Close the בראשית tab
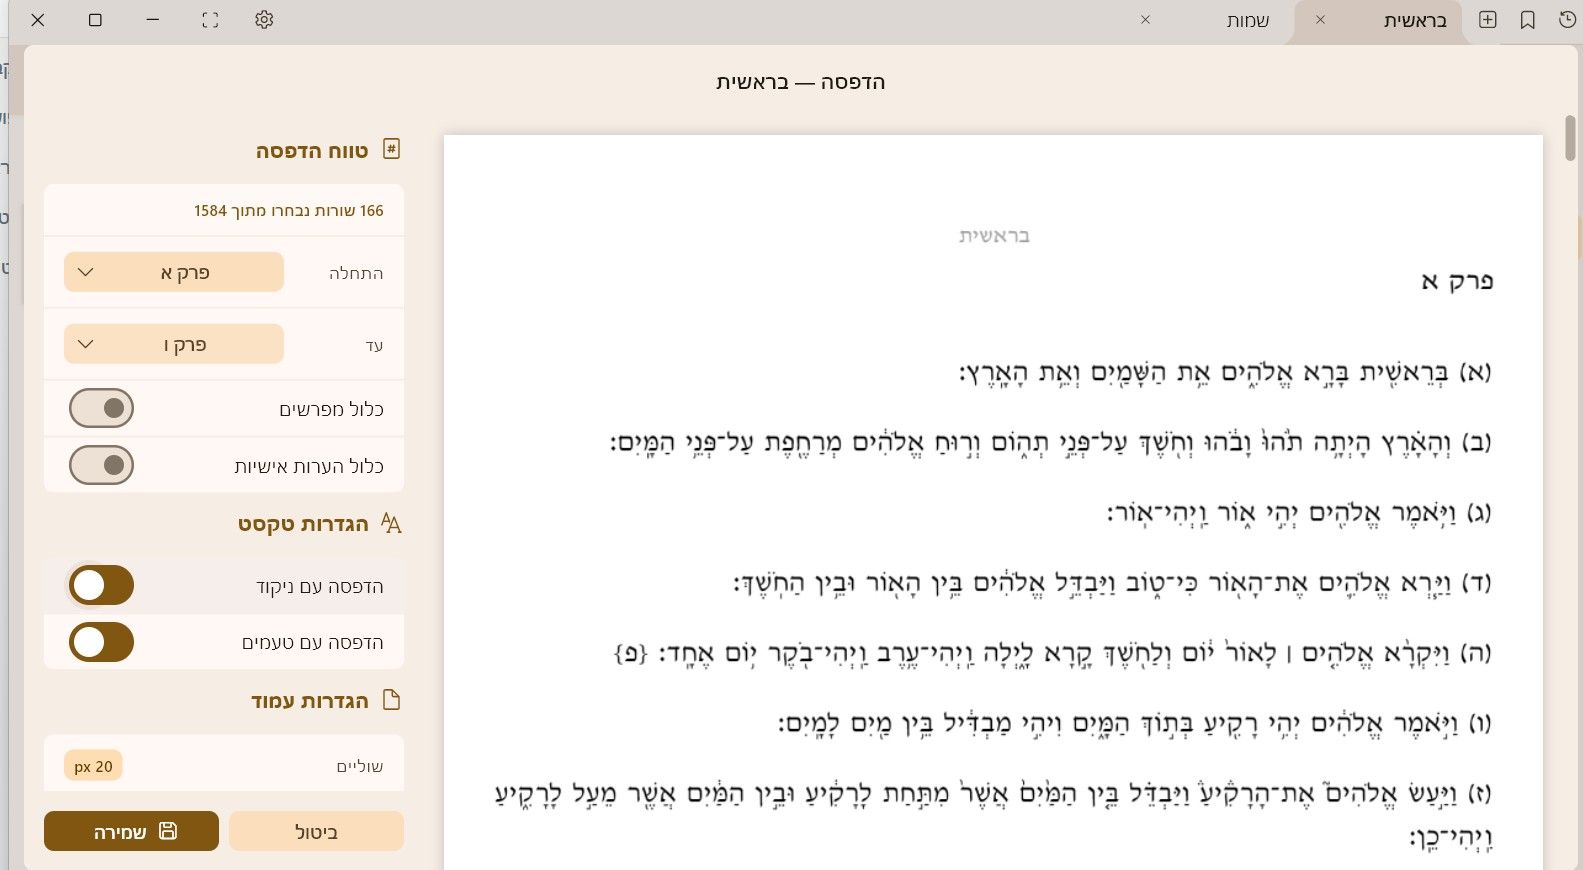Image resolution: width=1583 pixels, height=870 pixels. coord(1320,20)
